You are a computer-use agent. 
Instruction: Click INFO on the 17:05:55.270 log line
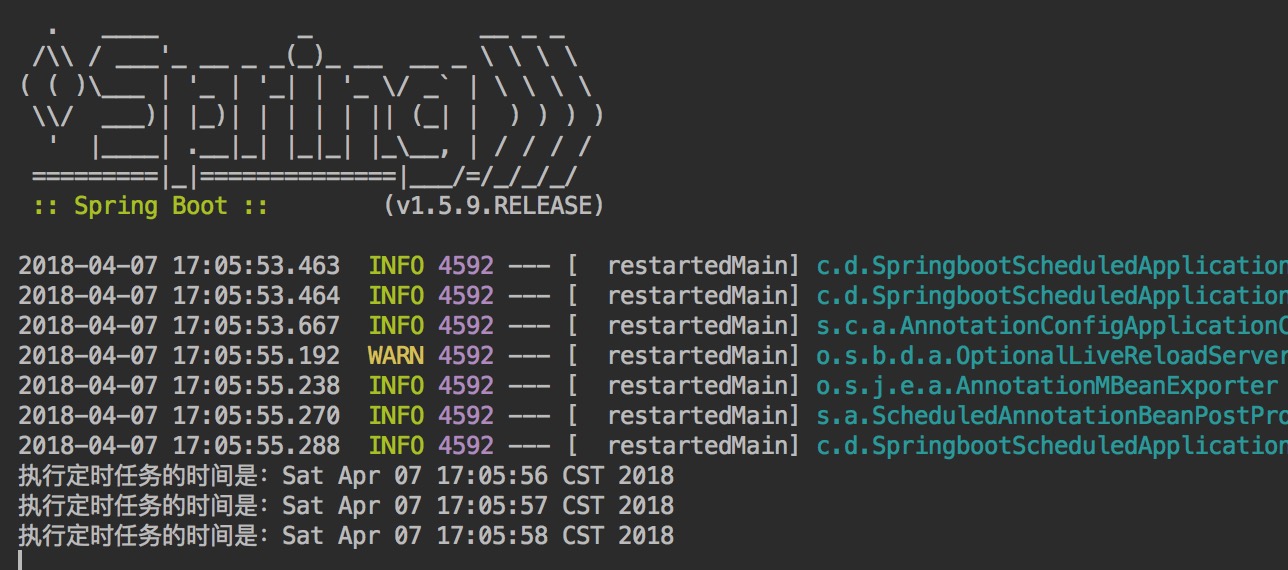click(x=396, y=416)
